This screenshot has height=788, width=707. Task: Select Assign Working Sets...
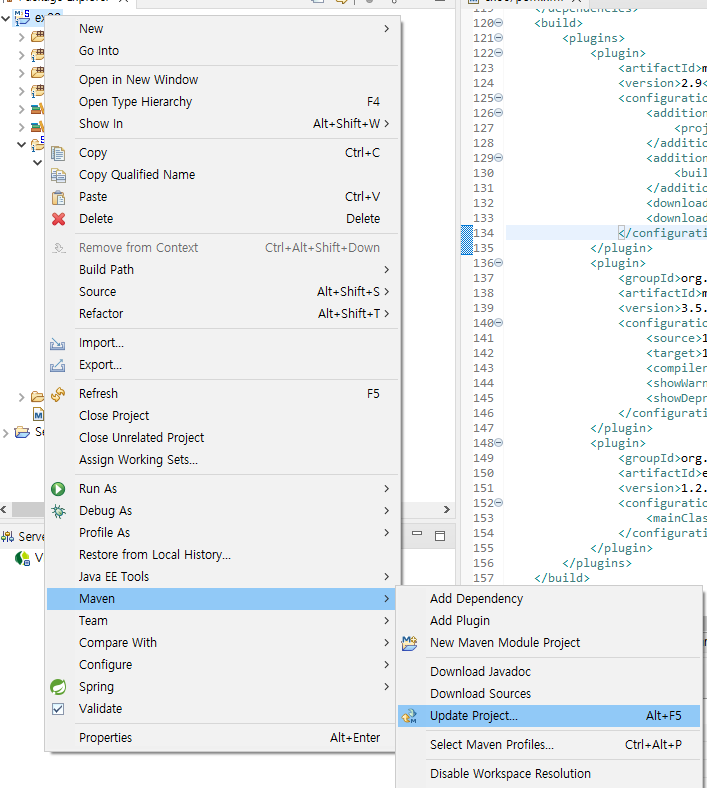tap(222, 460)
